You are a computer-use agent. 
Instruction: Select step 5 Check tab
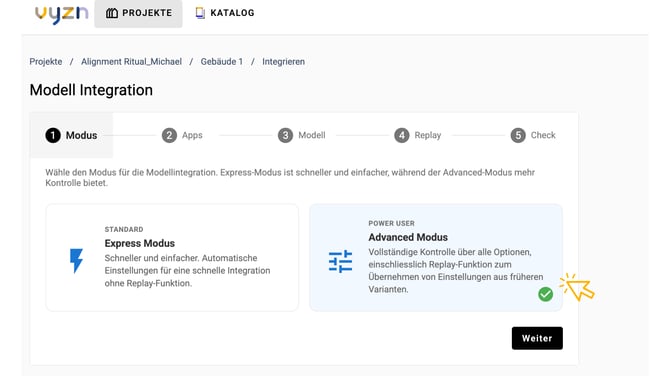tap(533, 135)
